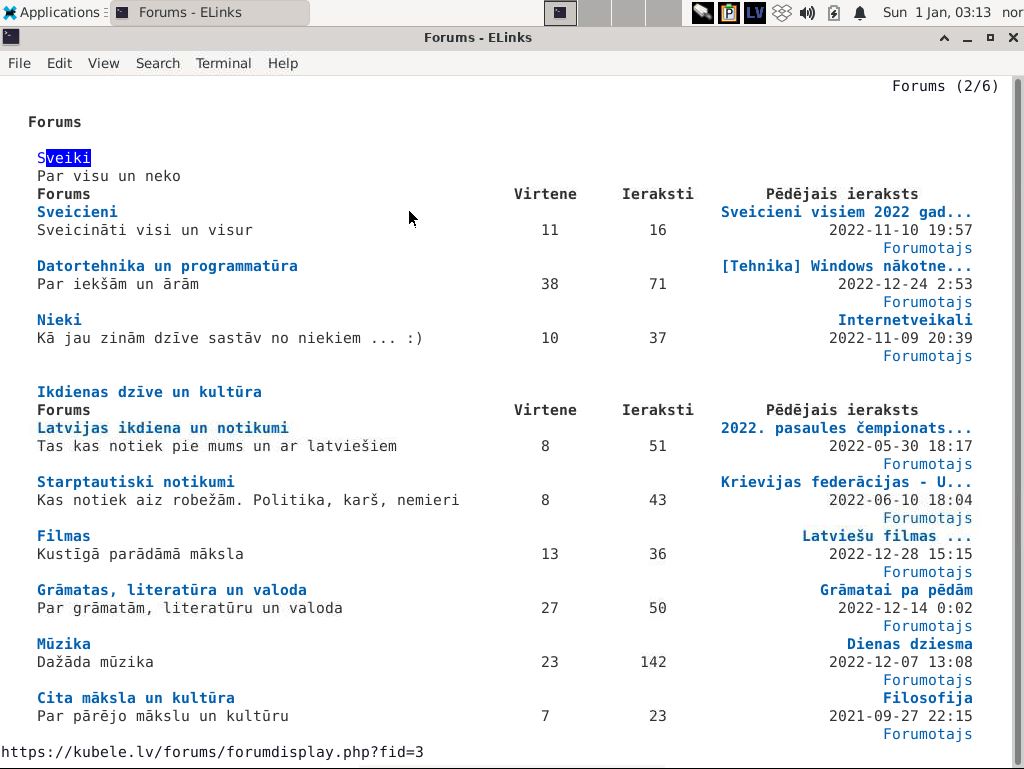Open the Search menu
Viewport: 1024px width, 769px height.
157,63
